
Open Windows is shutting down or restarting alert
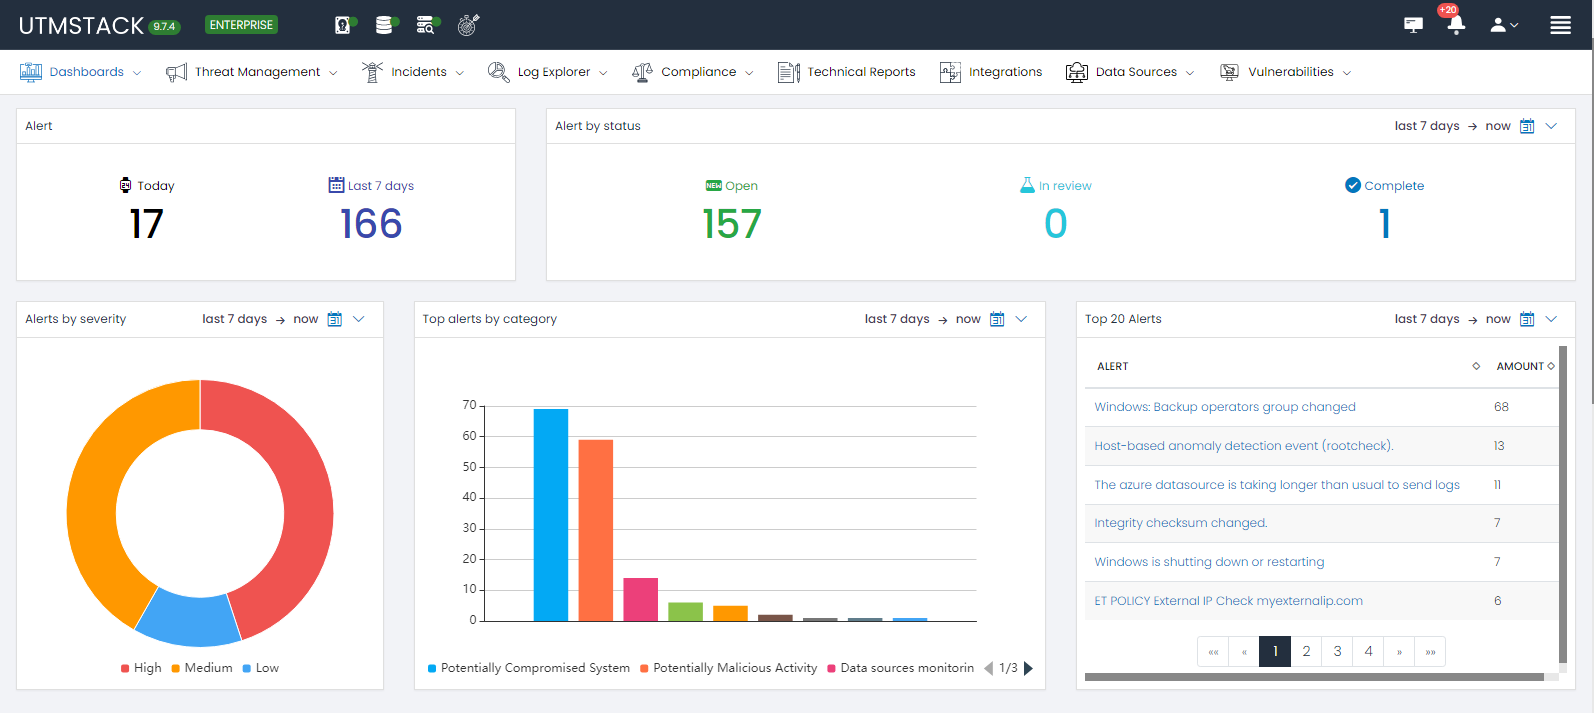coord(1209,562)
